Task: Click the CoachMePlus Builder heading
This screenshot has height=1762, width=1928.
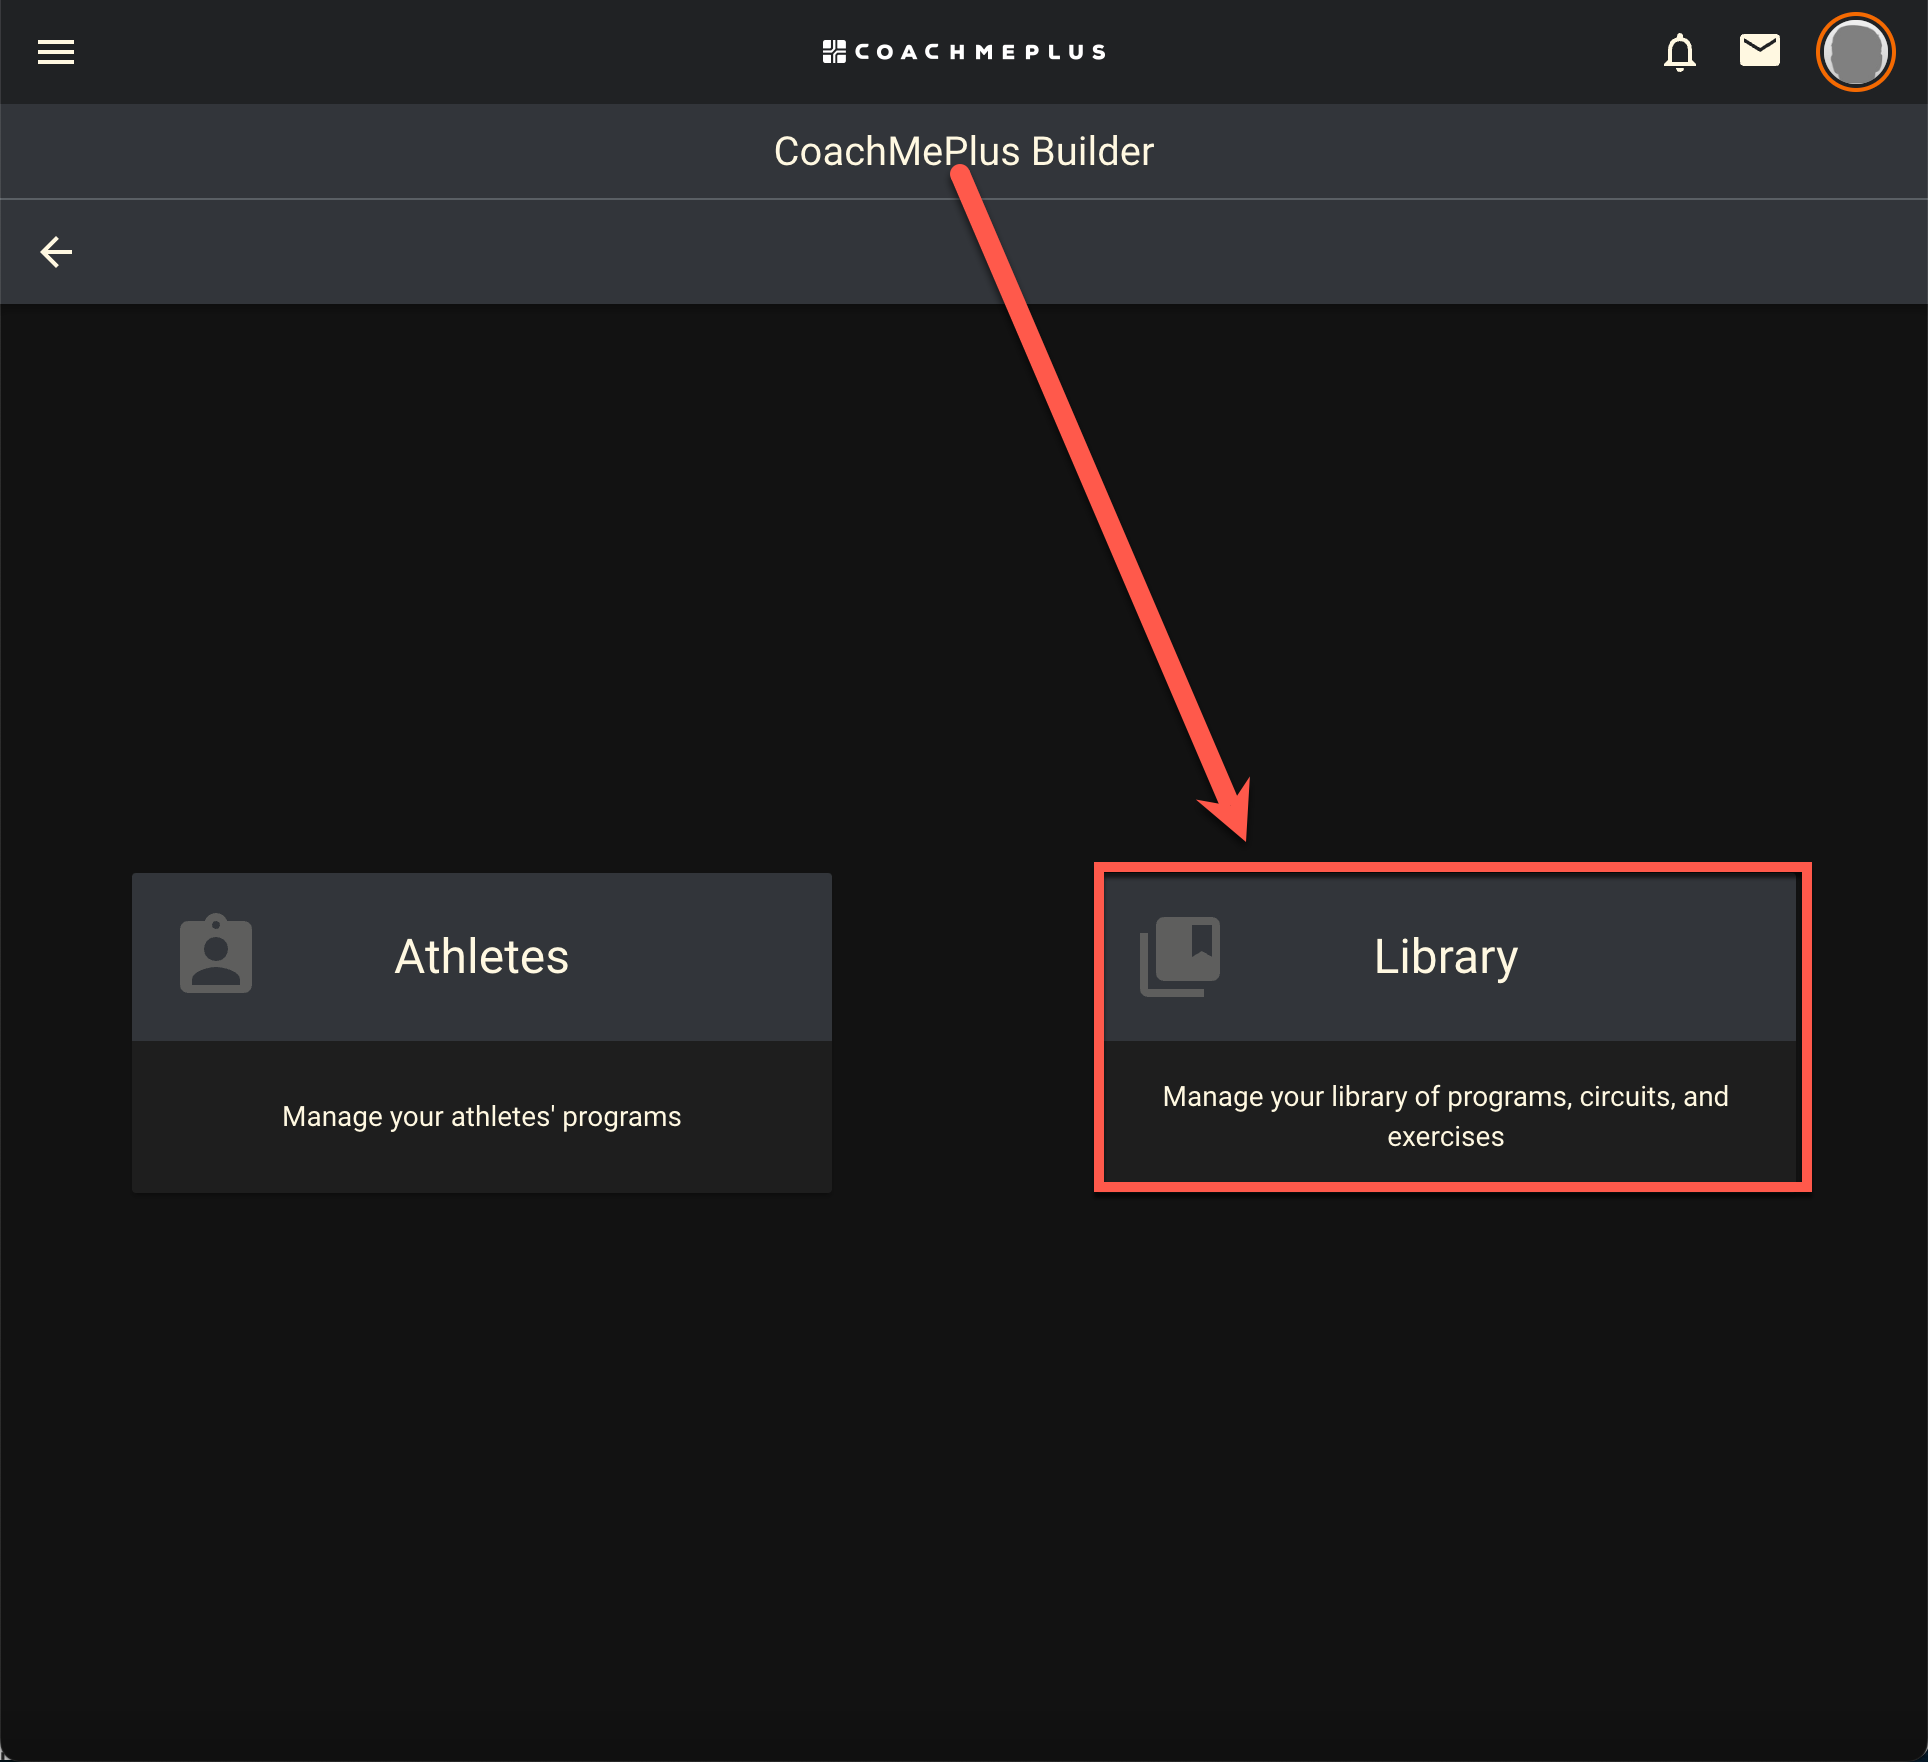Action: tap(964, 152)
